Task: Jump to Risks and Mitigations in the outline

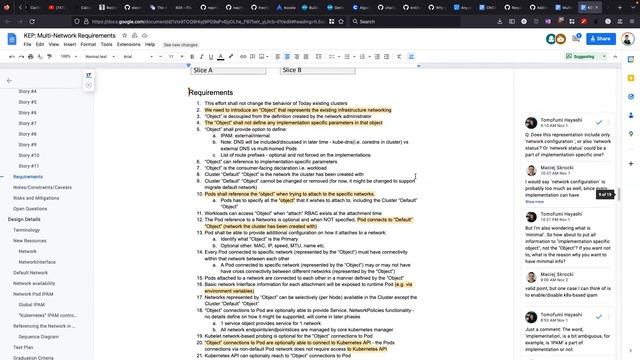Action: (36, 198)
